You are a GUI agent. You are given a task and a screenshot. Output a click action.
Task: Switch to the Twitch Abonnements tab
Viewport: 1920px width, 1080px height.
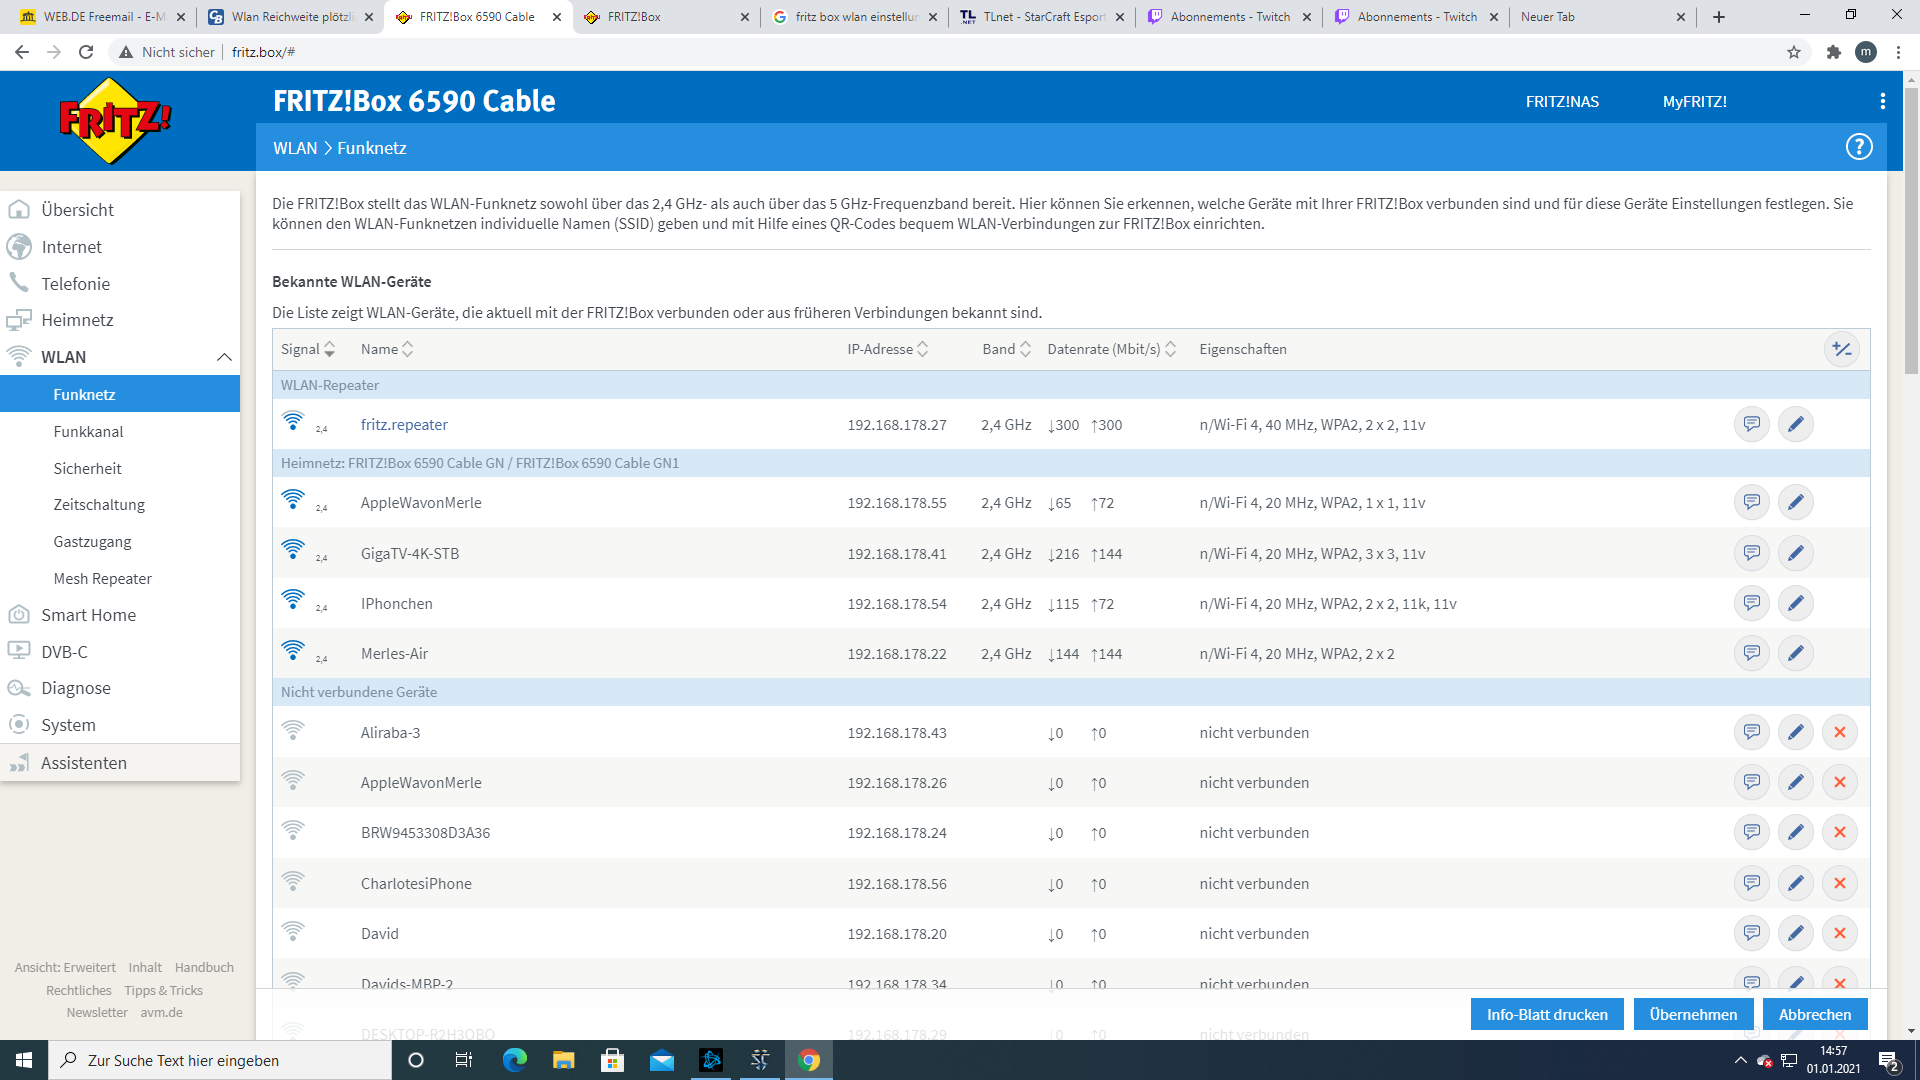point(1229,17)
